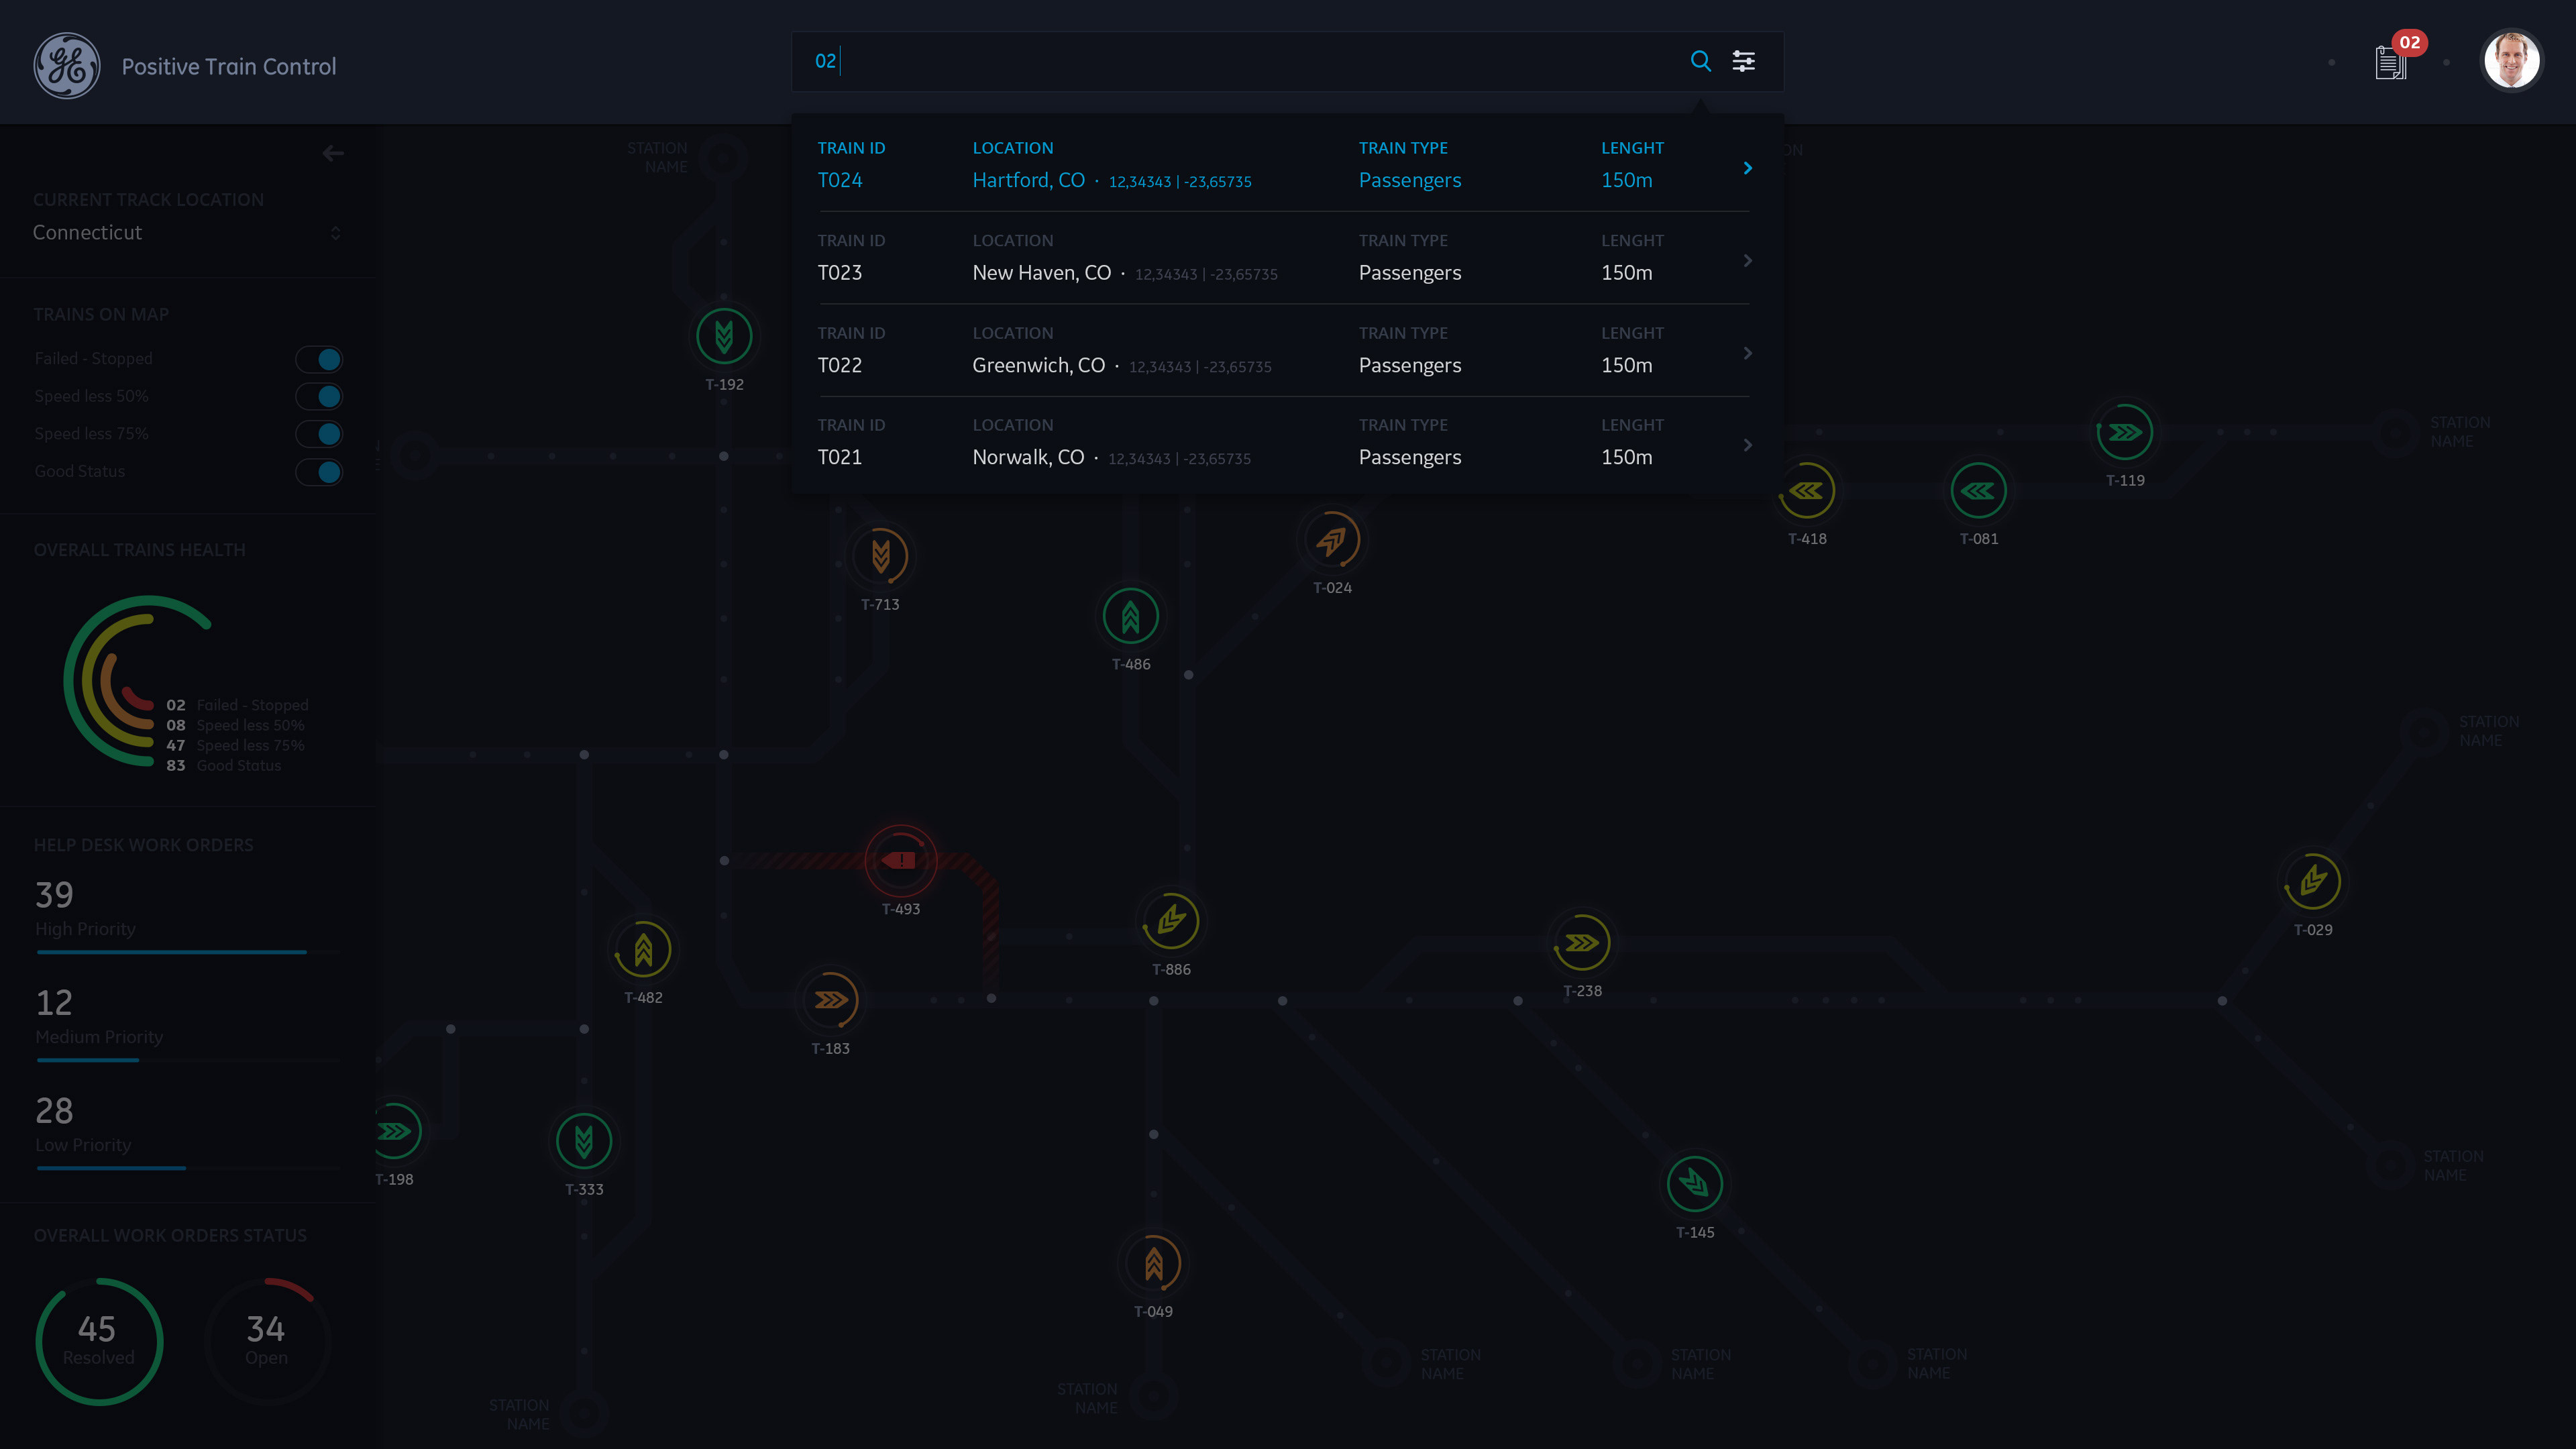Image resolution: width=2576 pixels, height=1449 pixels.
Task: Select train T-145 on the map
Action: [1695, 1184]
